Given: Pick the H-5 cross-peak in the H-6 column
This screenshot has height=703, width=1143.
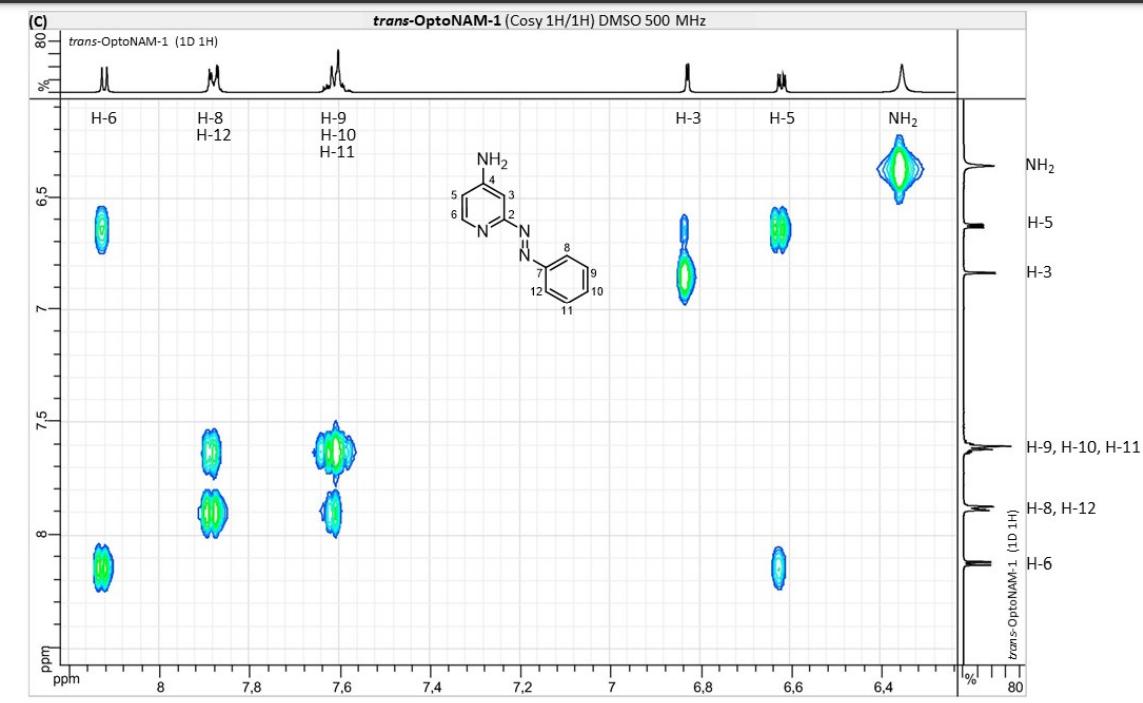Looking at the screenshot, I should (x=102, y=229).
